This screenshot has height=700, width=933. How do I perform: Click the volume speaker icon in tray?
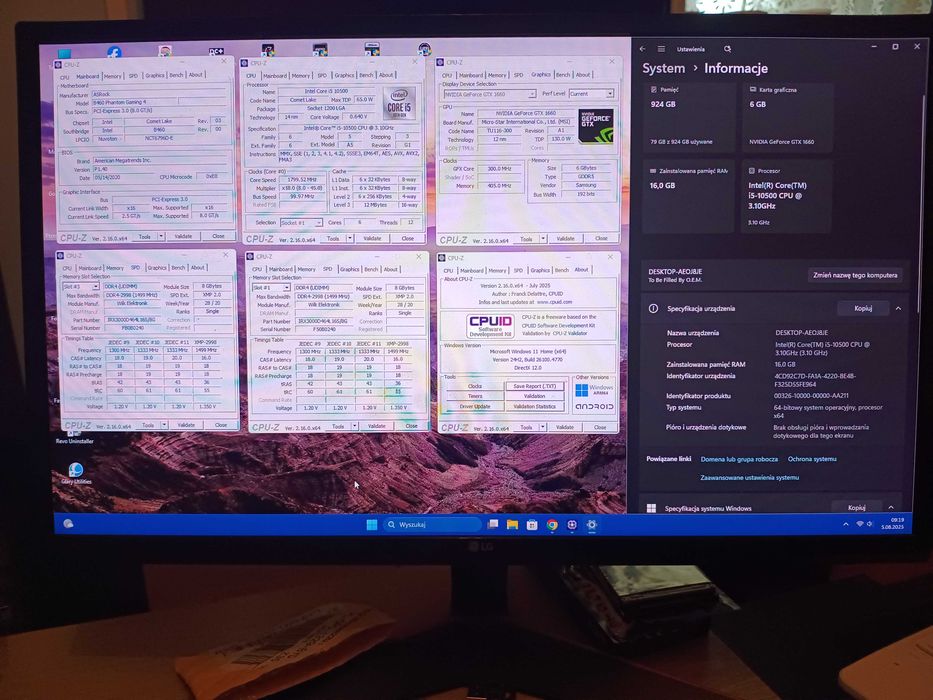869,524
